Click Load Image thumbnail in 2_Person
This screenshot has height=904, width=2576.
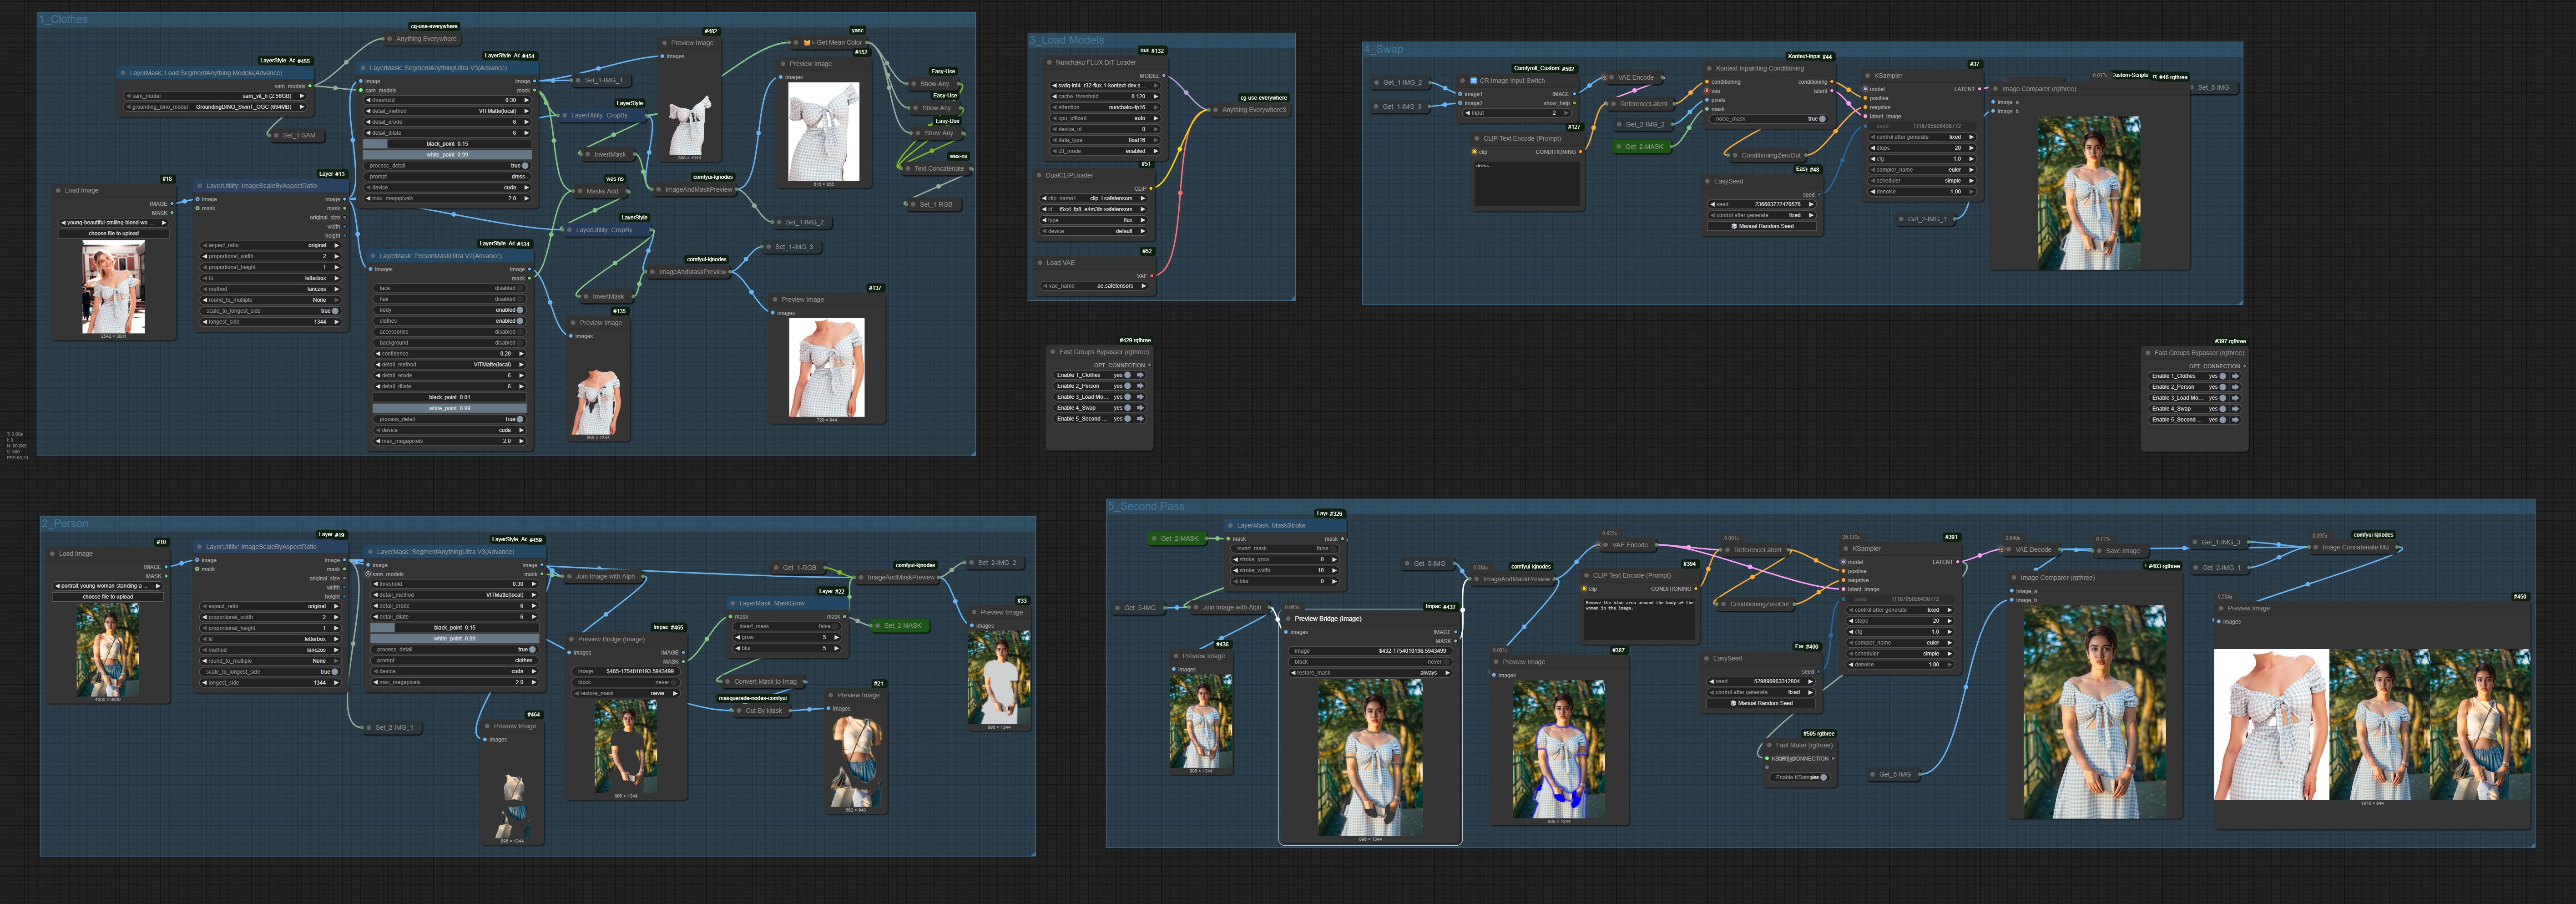[x=108, y=651]
